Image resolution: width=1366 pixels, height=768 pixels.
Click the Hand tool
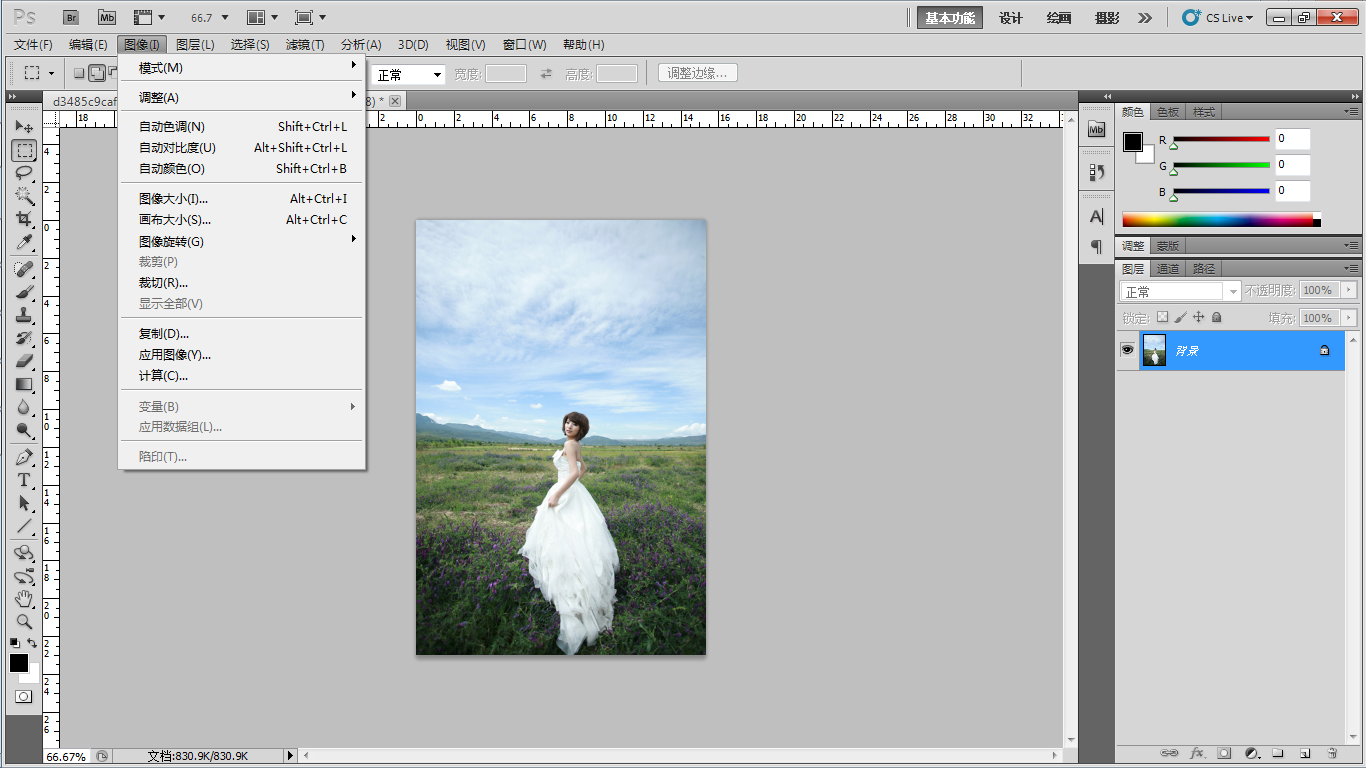[x=24, y=598]
